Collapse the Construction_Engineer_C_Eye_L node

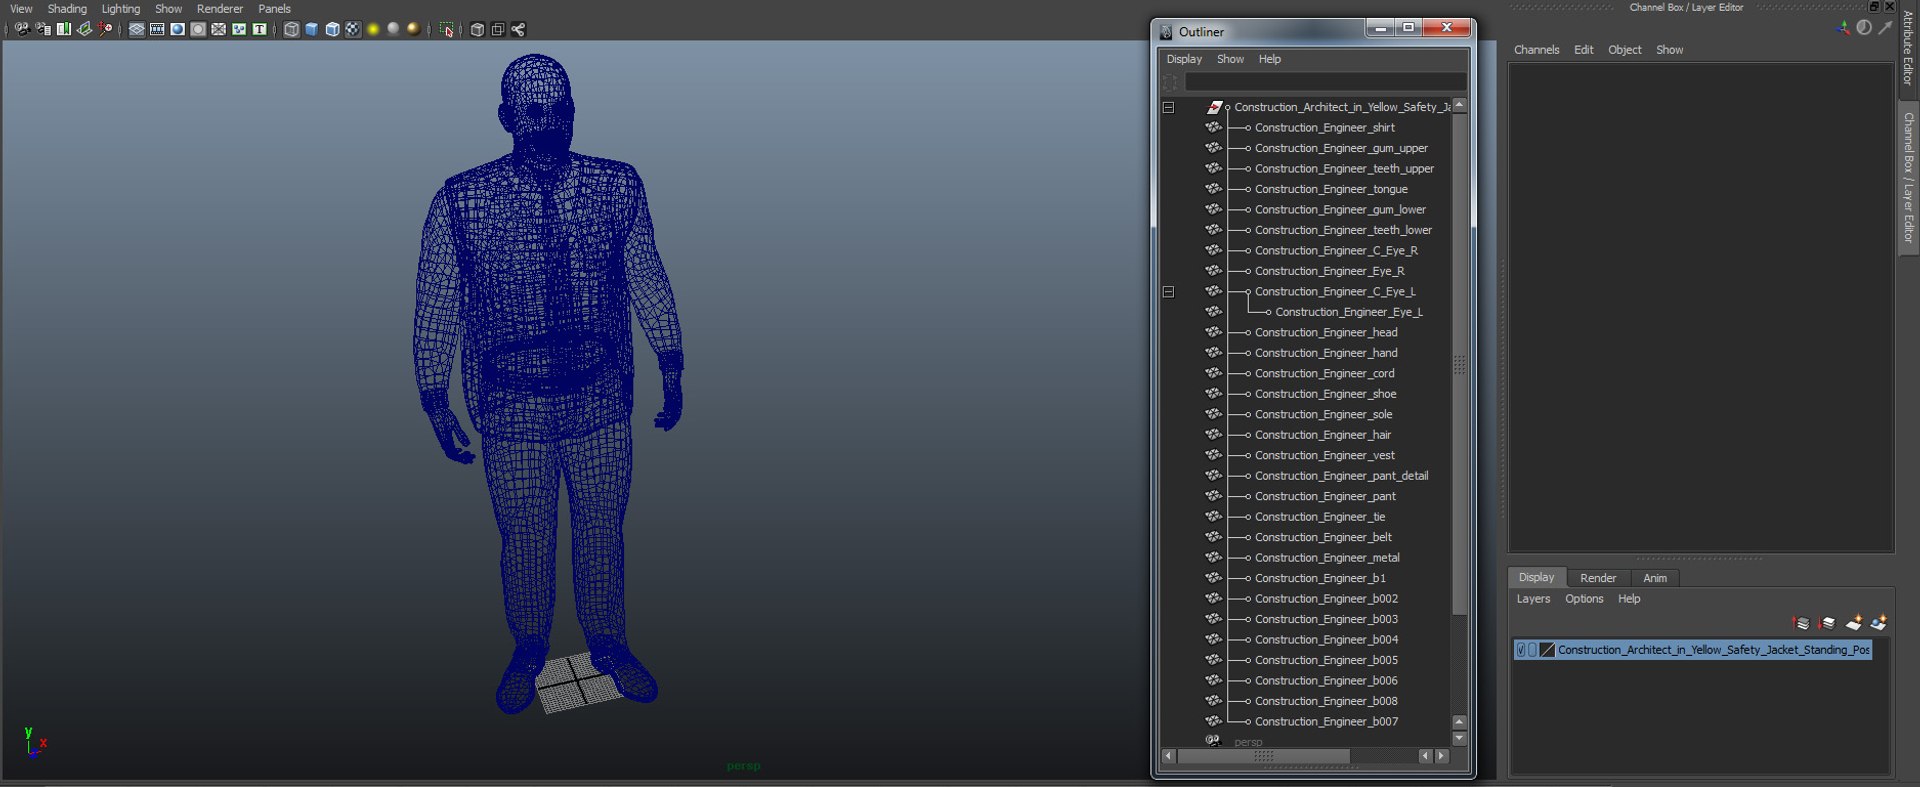(1168, 292)
